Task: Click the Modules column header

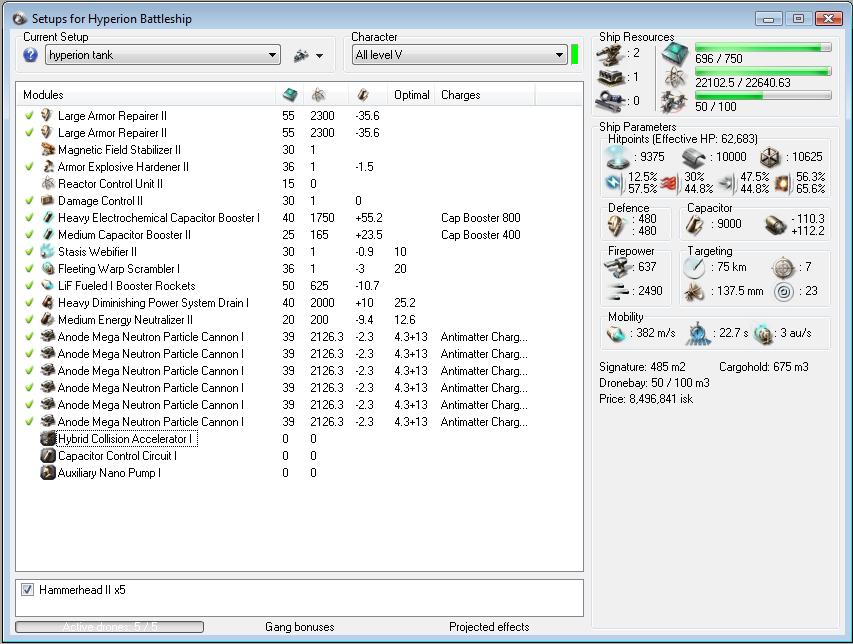Action: [146, 95]
